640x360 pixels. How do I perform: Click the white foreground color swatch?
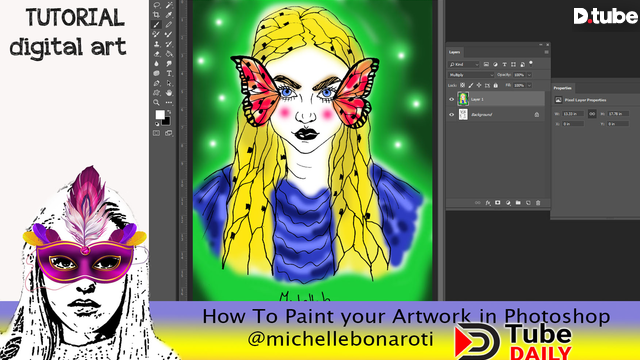pyautogui.click(x=160, y=115)
